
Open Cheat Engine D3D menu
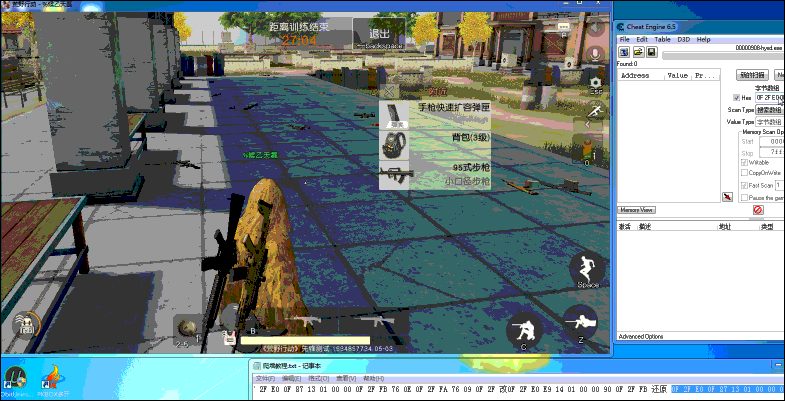[x=683, y=39]
